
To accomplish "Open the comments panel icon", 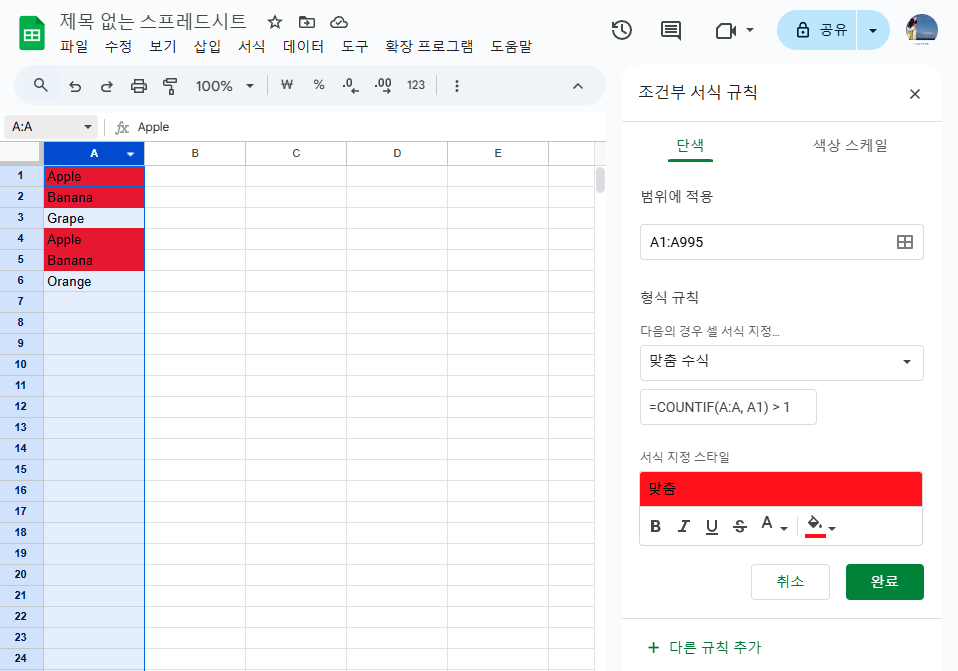I will [669, 30].
